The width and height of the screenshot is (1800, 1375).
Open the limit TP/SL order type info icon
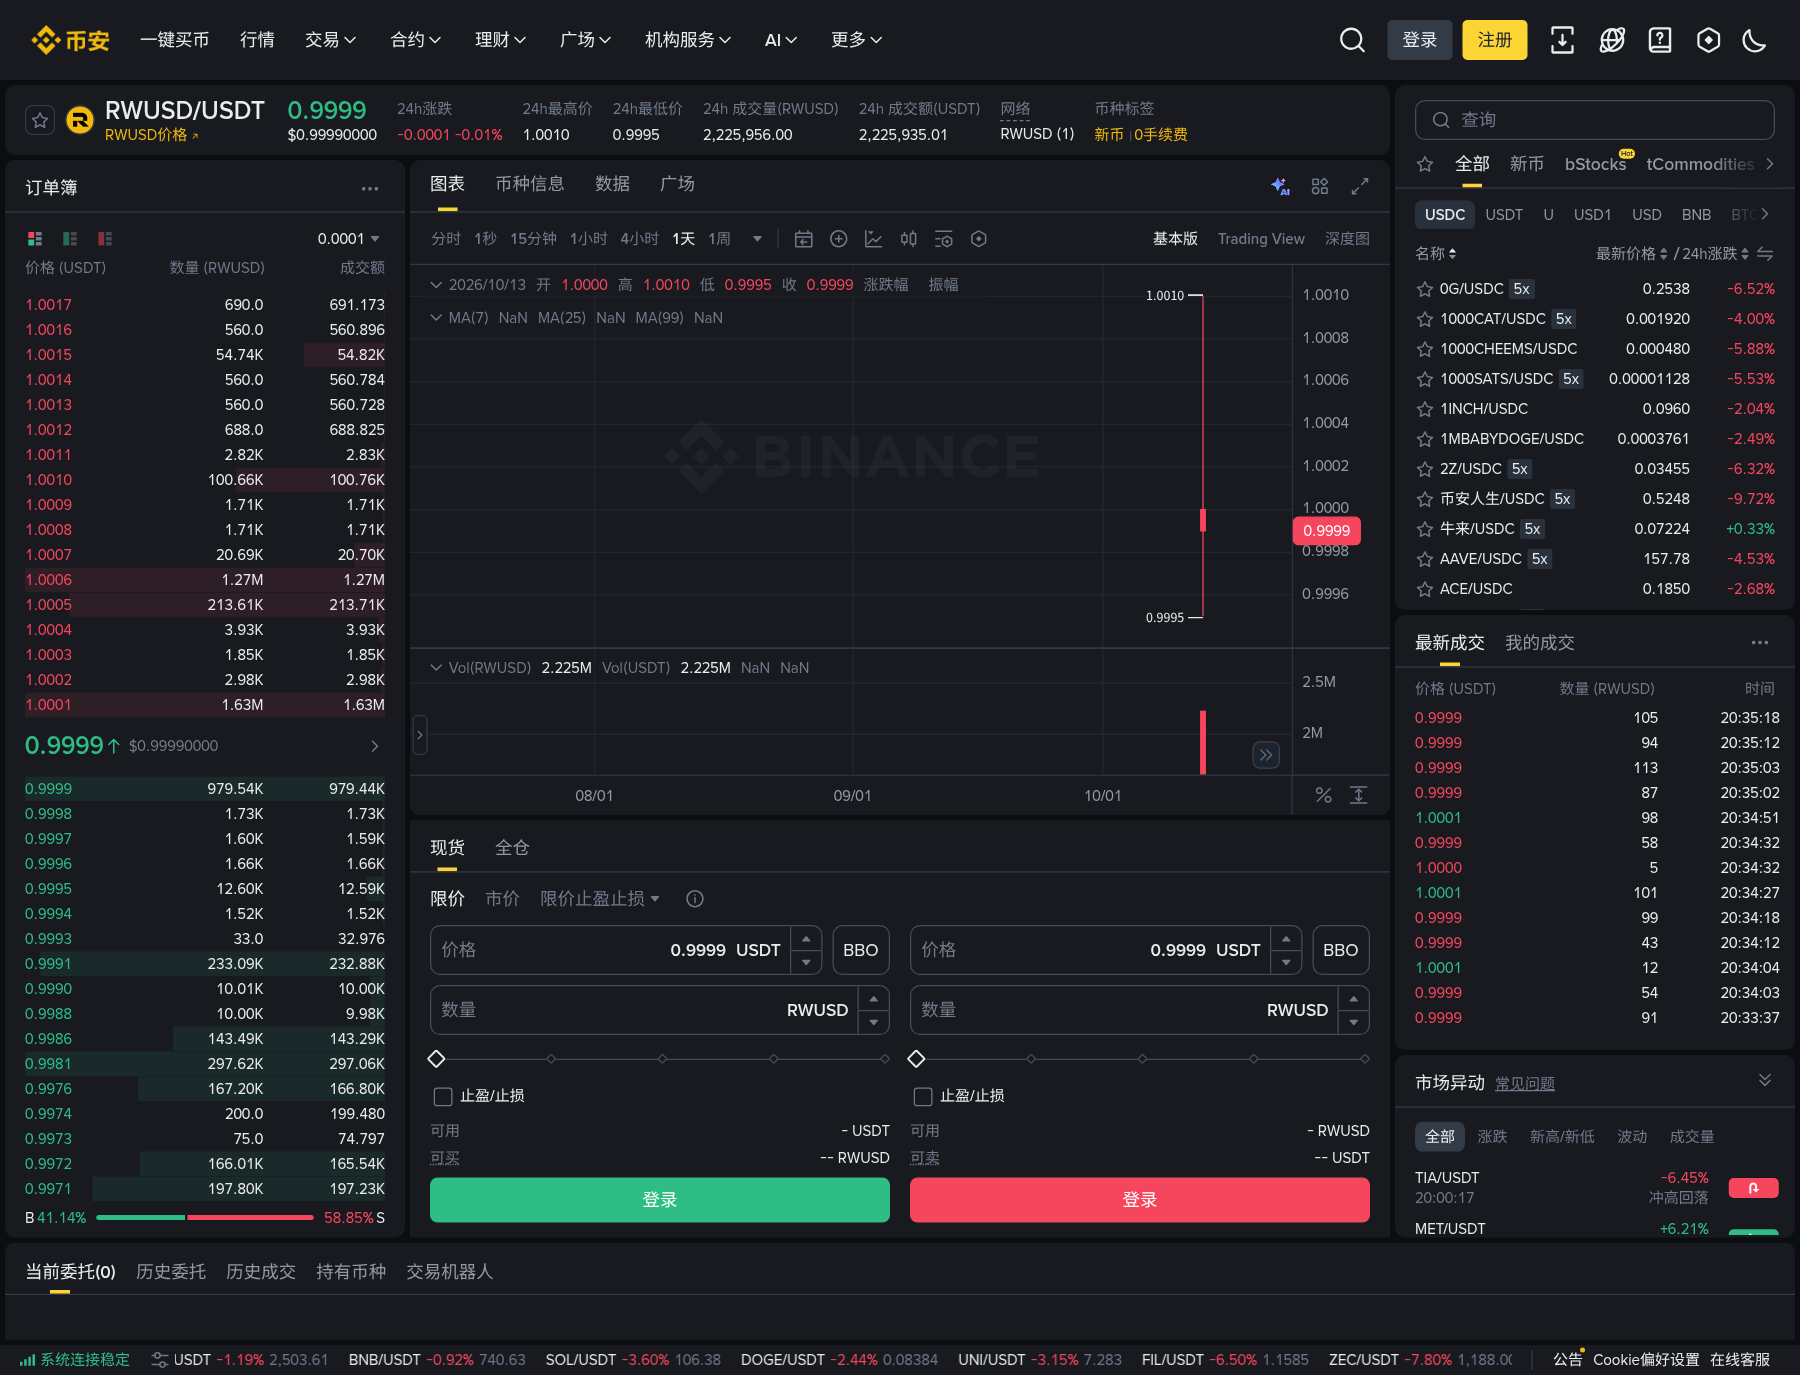[695, 899]
